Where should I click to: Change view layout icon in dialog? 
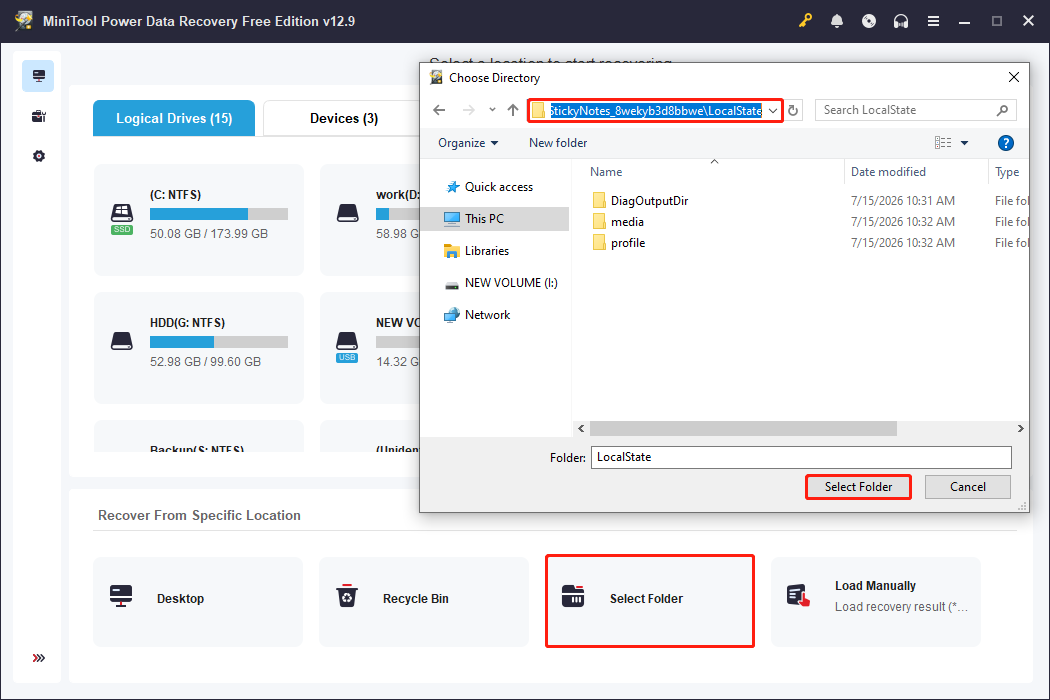coord(943,143)
